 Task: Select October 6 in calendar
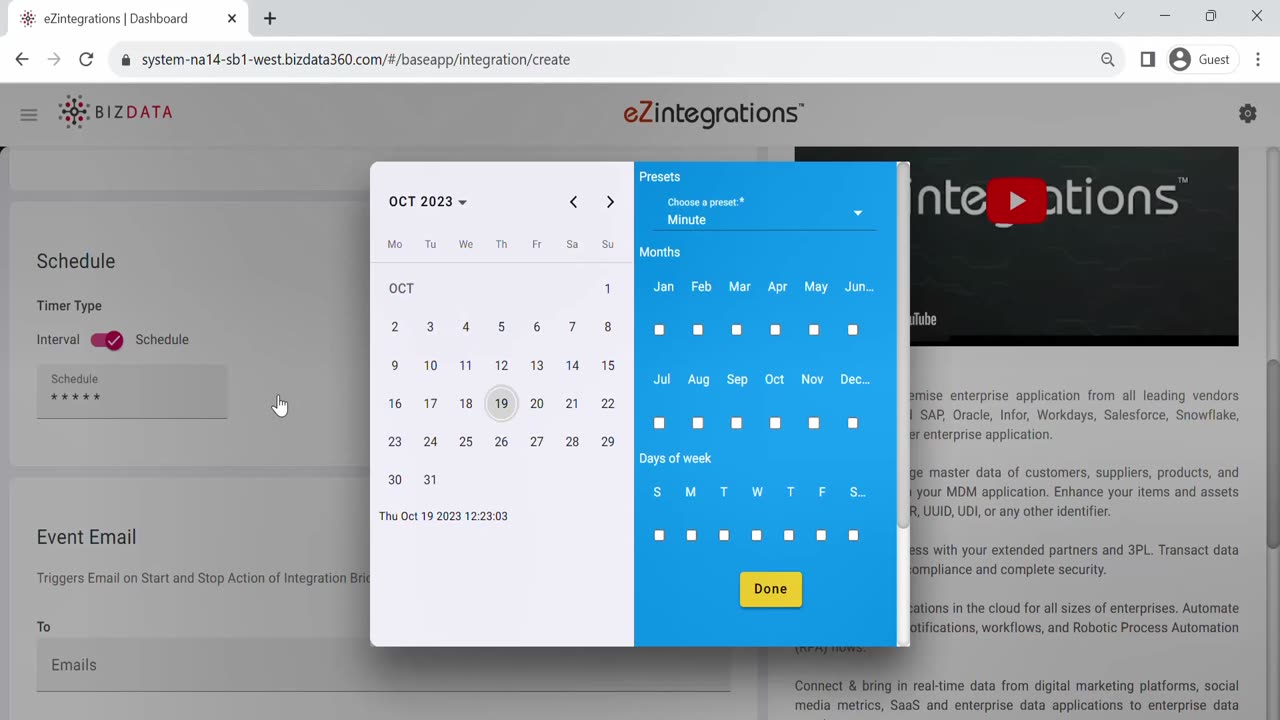(537, 327)
